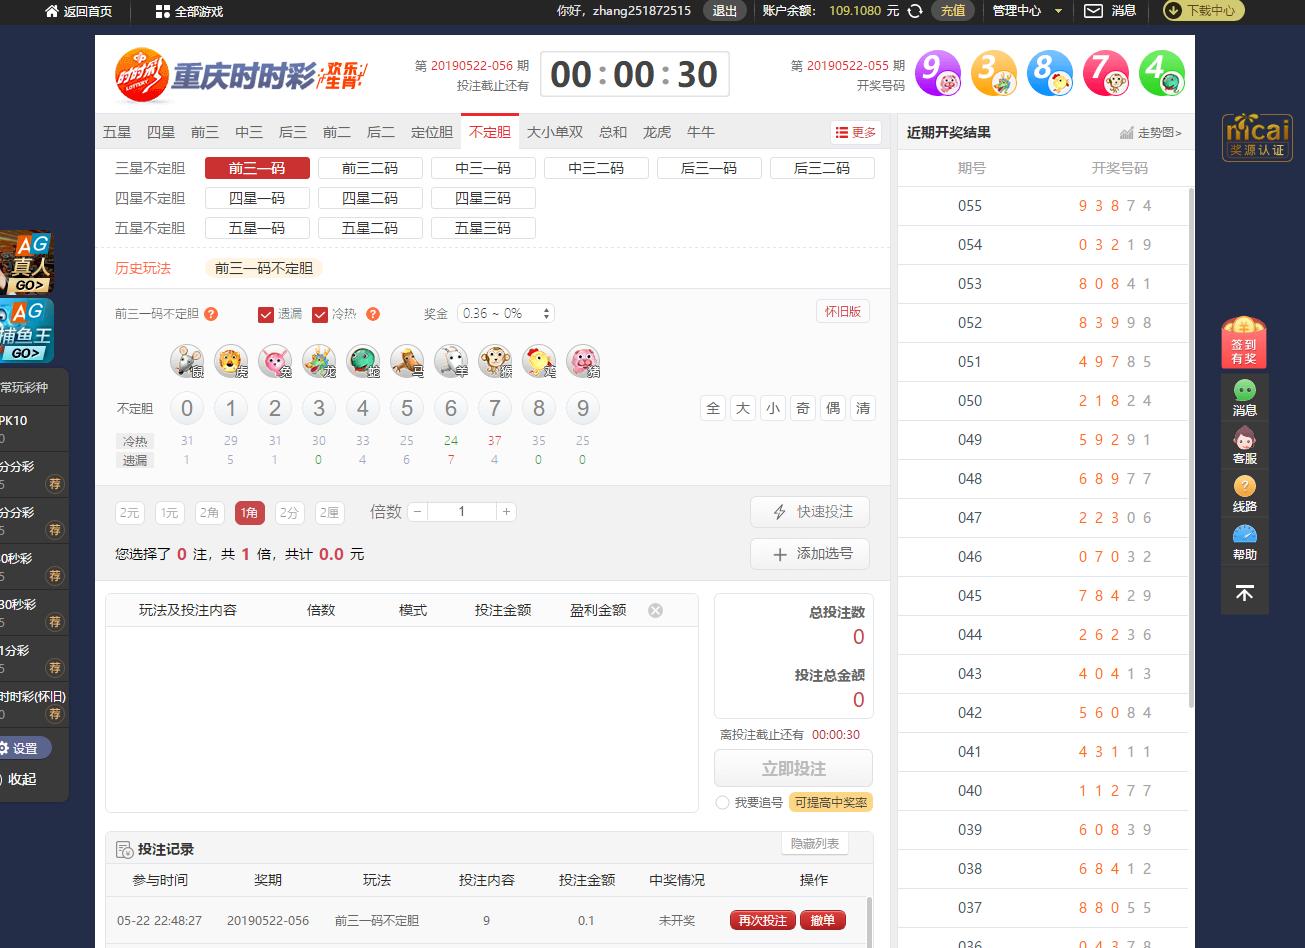Select the pig zodiac icon
This screenshot has height=948, width=1305.
point(583,360)
